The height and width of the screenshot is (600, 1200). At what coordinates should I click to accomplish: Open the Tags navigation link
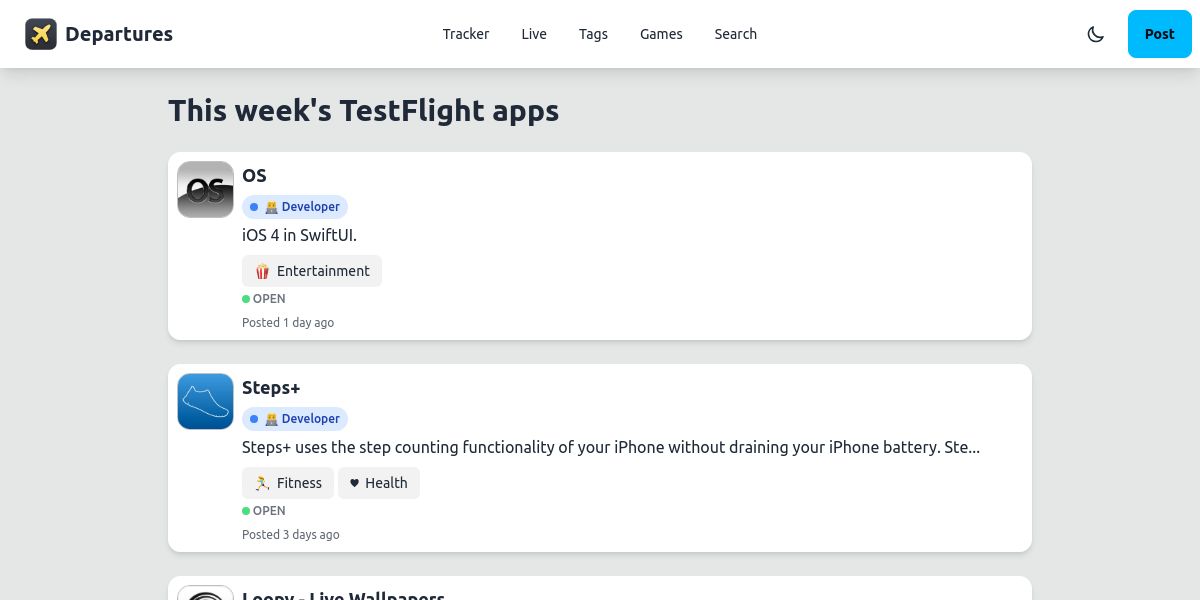click(x=593, y=34)
